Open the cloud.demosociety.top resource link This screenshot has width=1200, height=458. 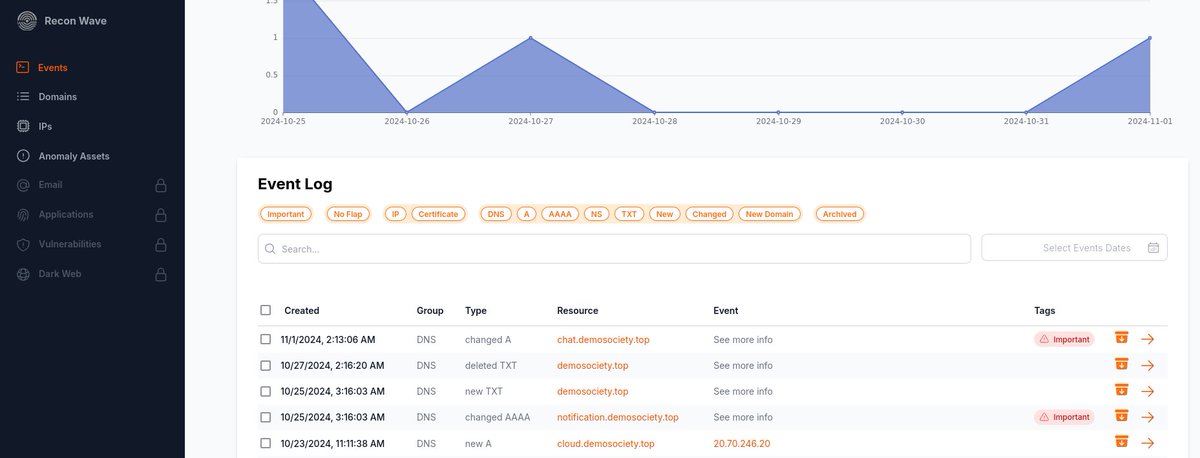point(606,444)
